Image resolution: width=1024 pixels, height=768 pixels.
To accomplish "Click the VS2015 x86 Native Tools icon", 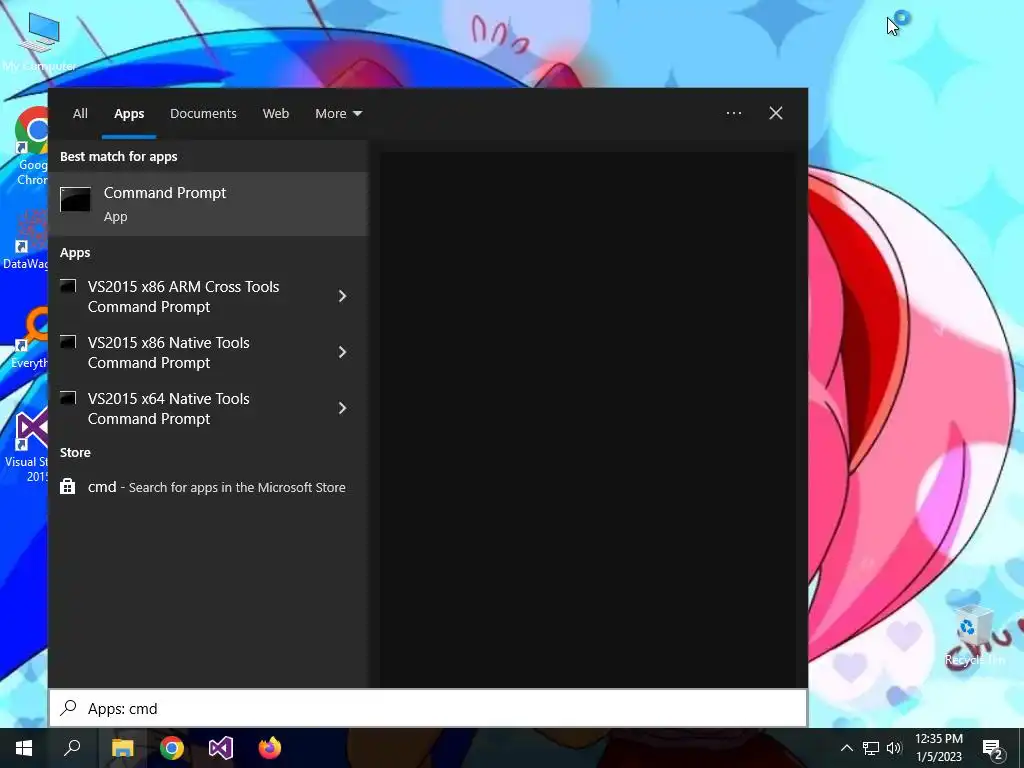I will click(68, 342).
